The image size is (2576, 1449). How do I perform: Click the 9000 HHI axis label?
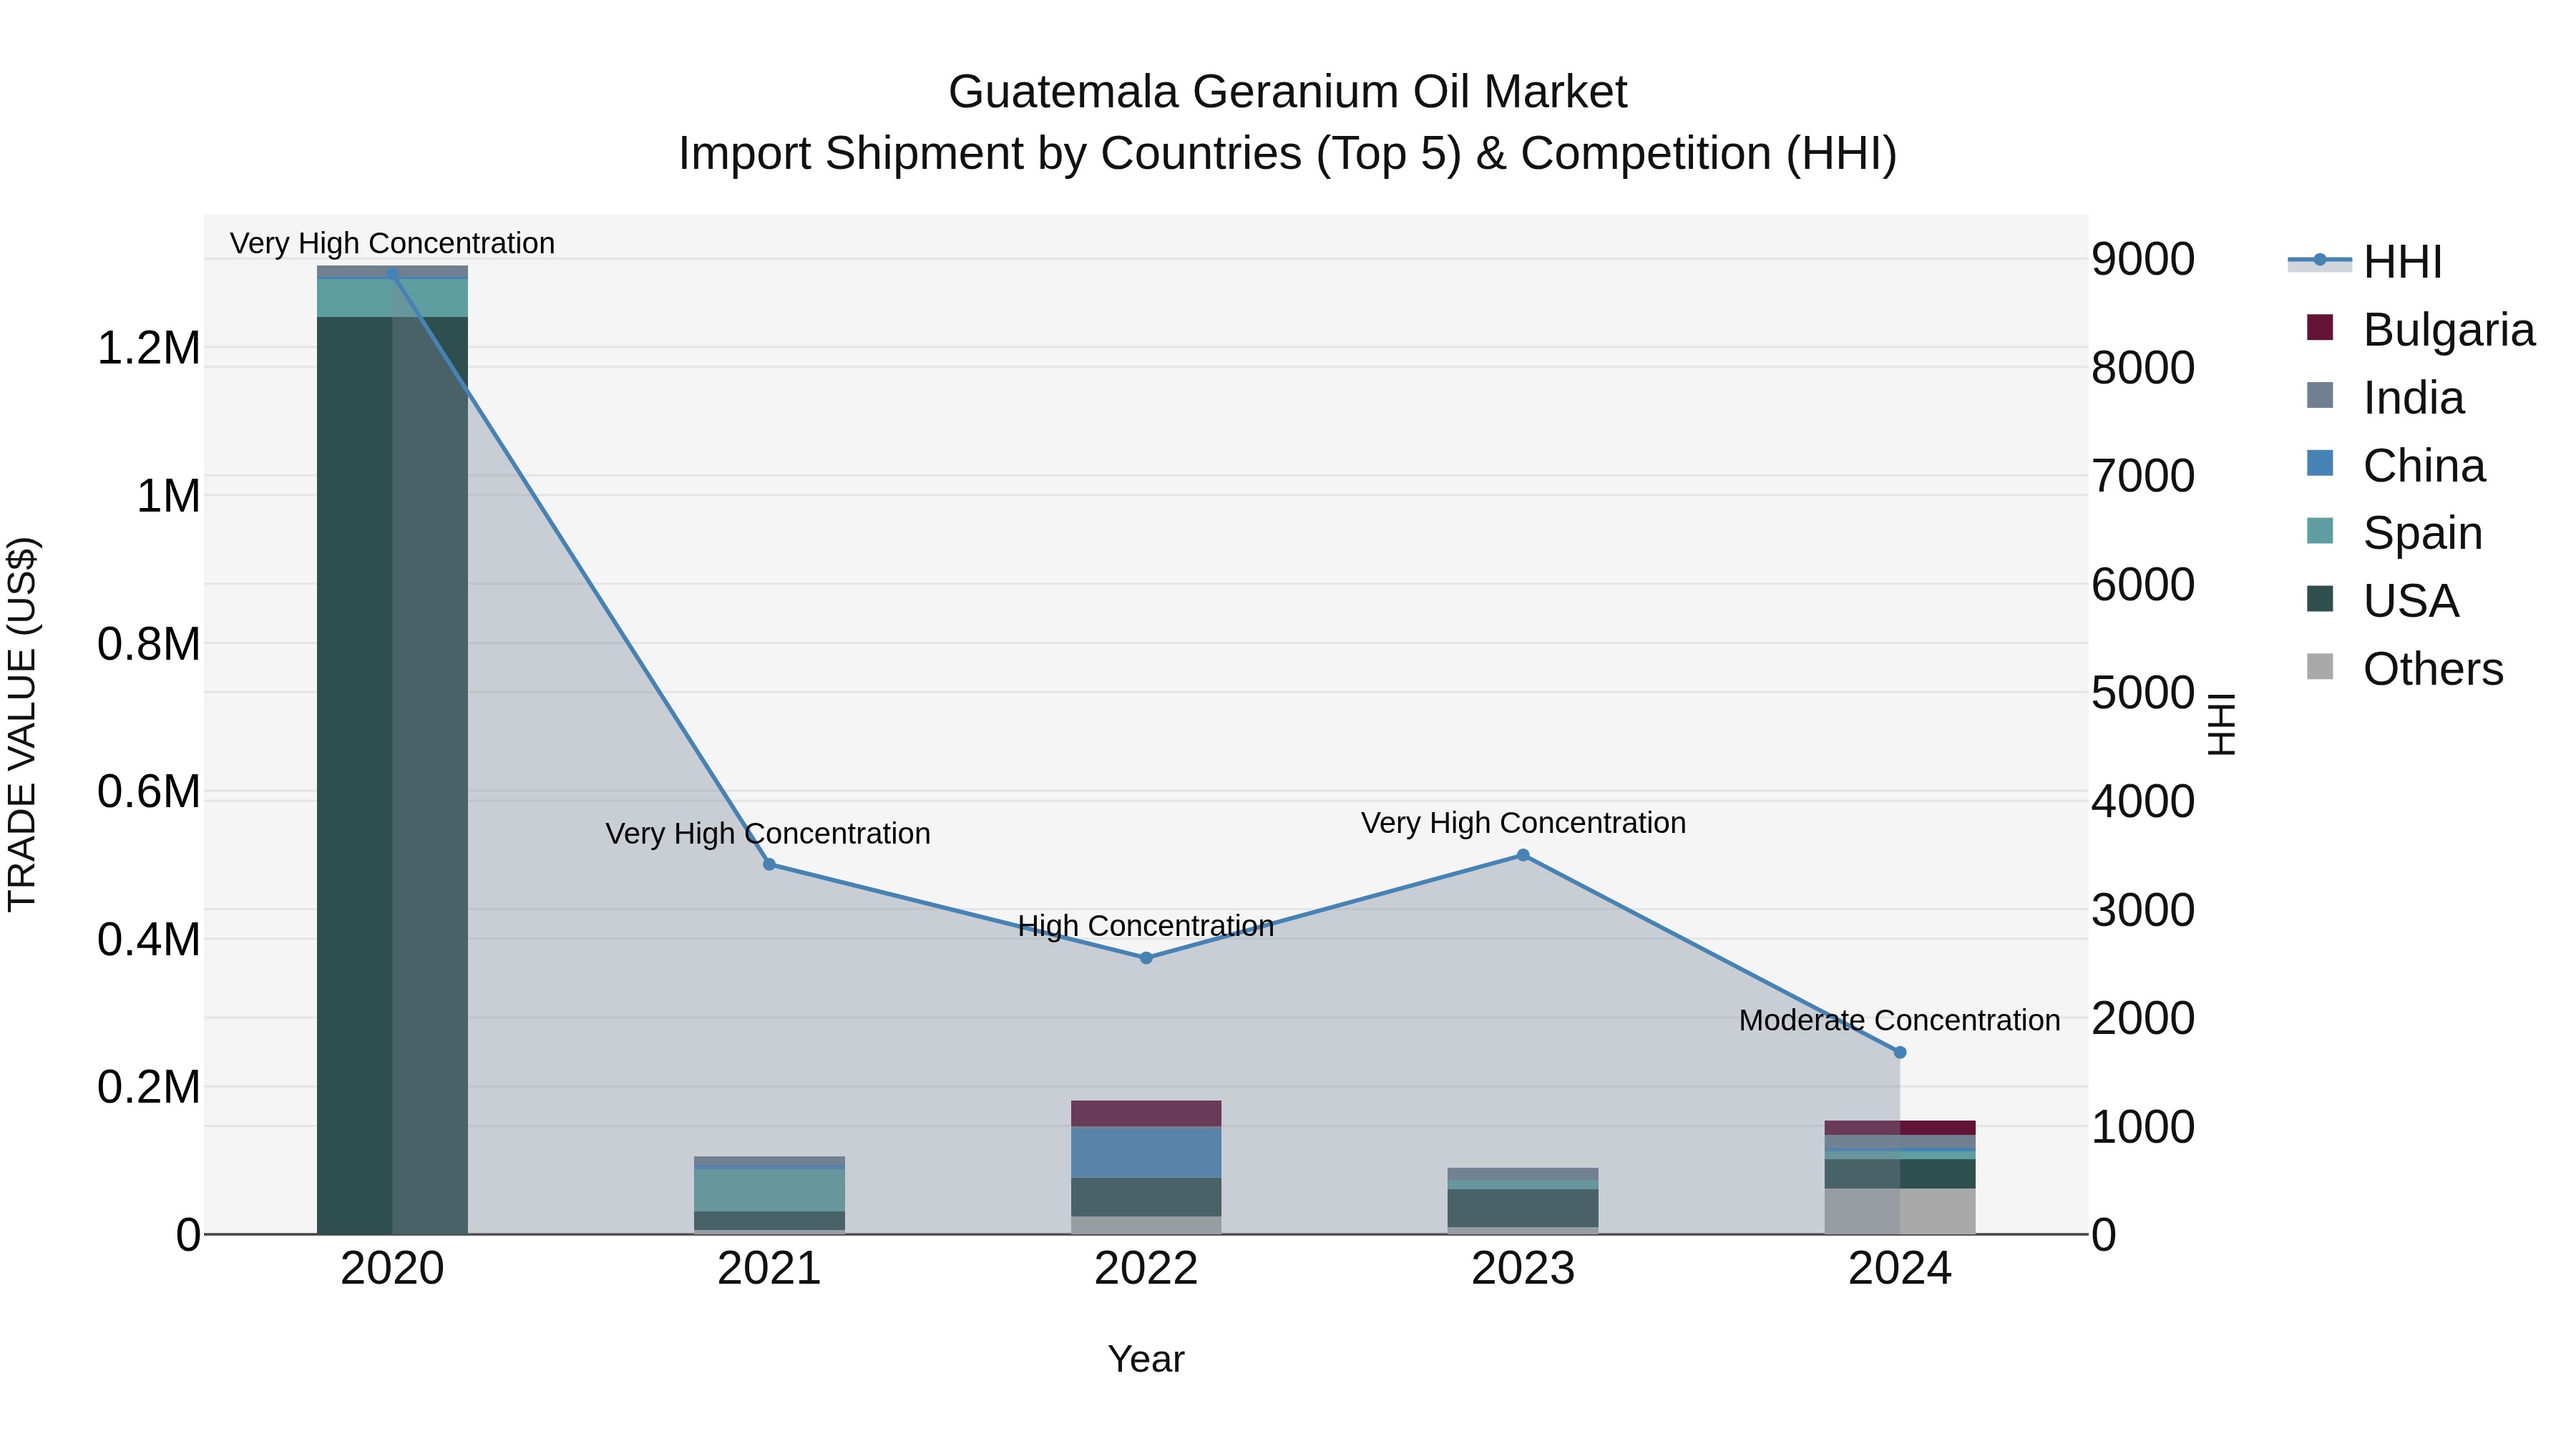coord(2143,259)
